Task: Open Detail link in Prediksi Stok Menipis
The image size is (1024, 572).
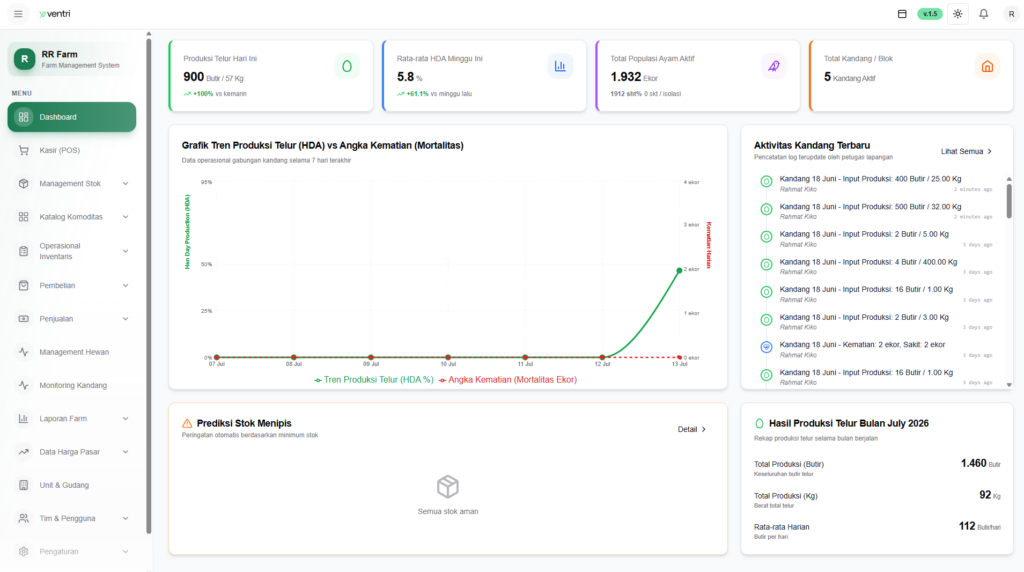Action: [692, 429]
